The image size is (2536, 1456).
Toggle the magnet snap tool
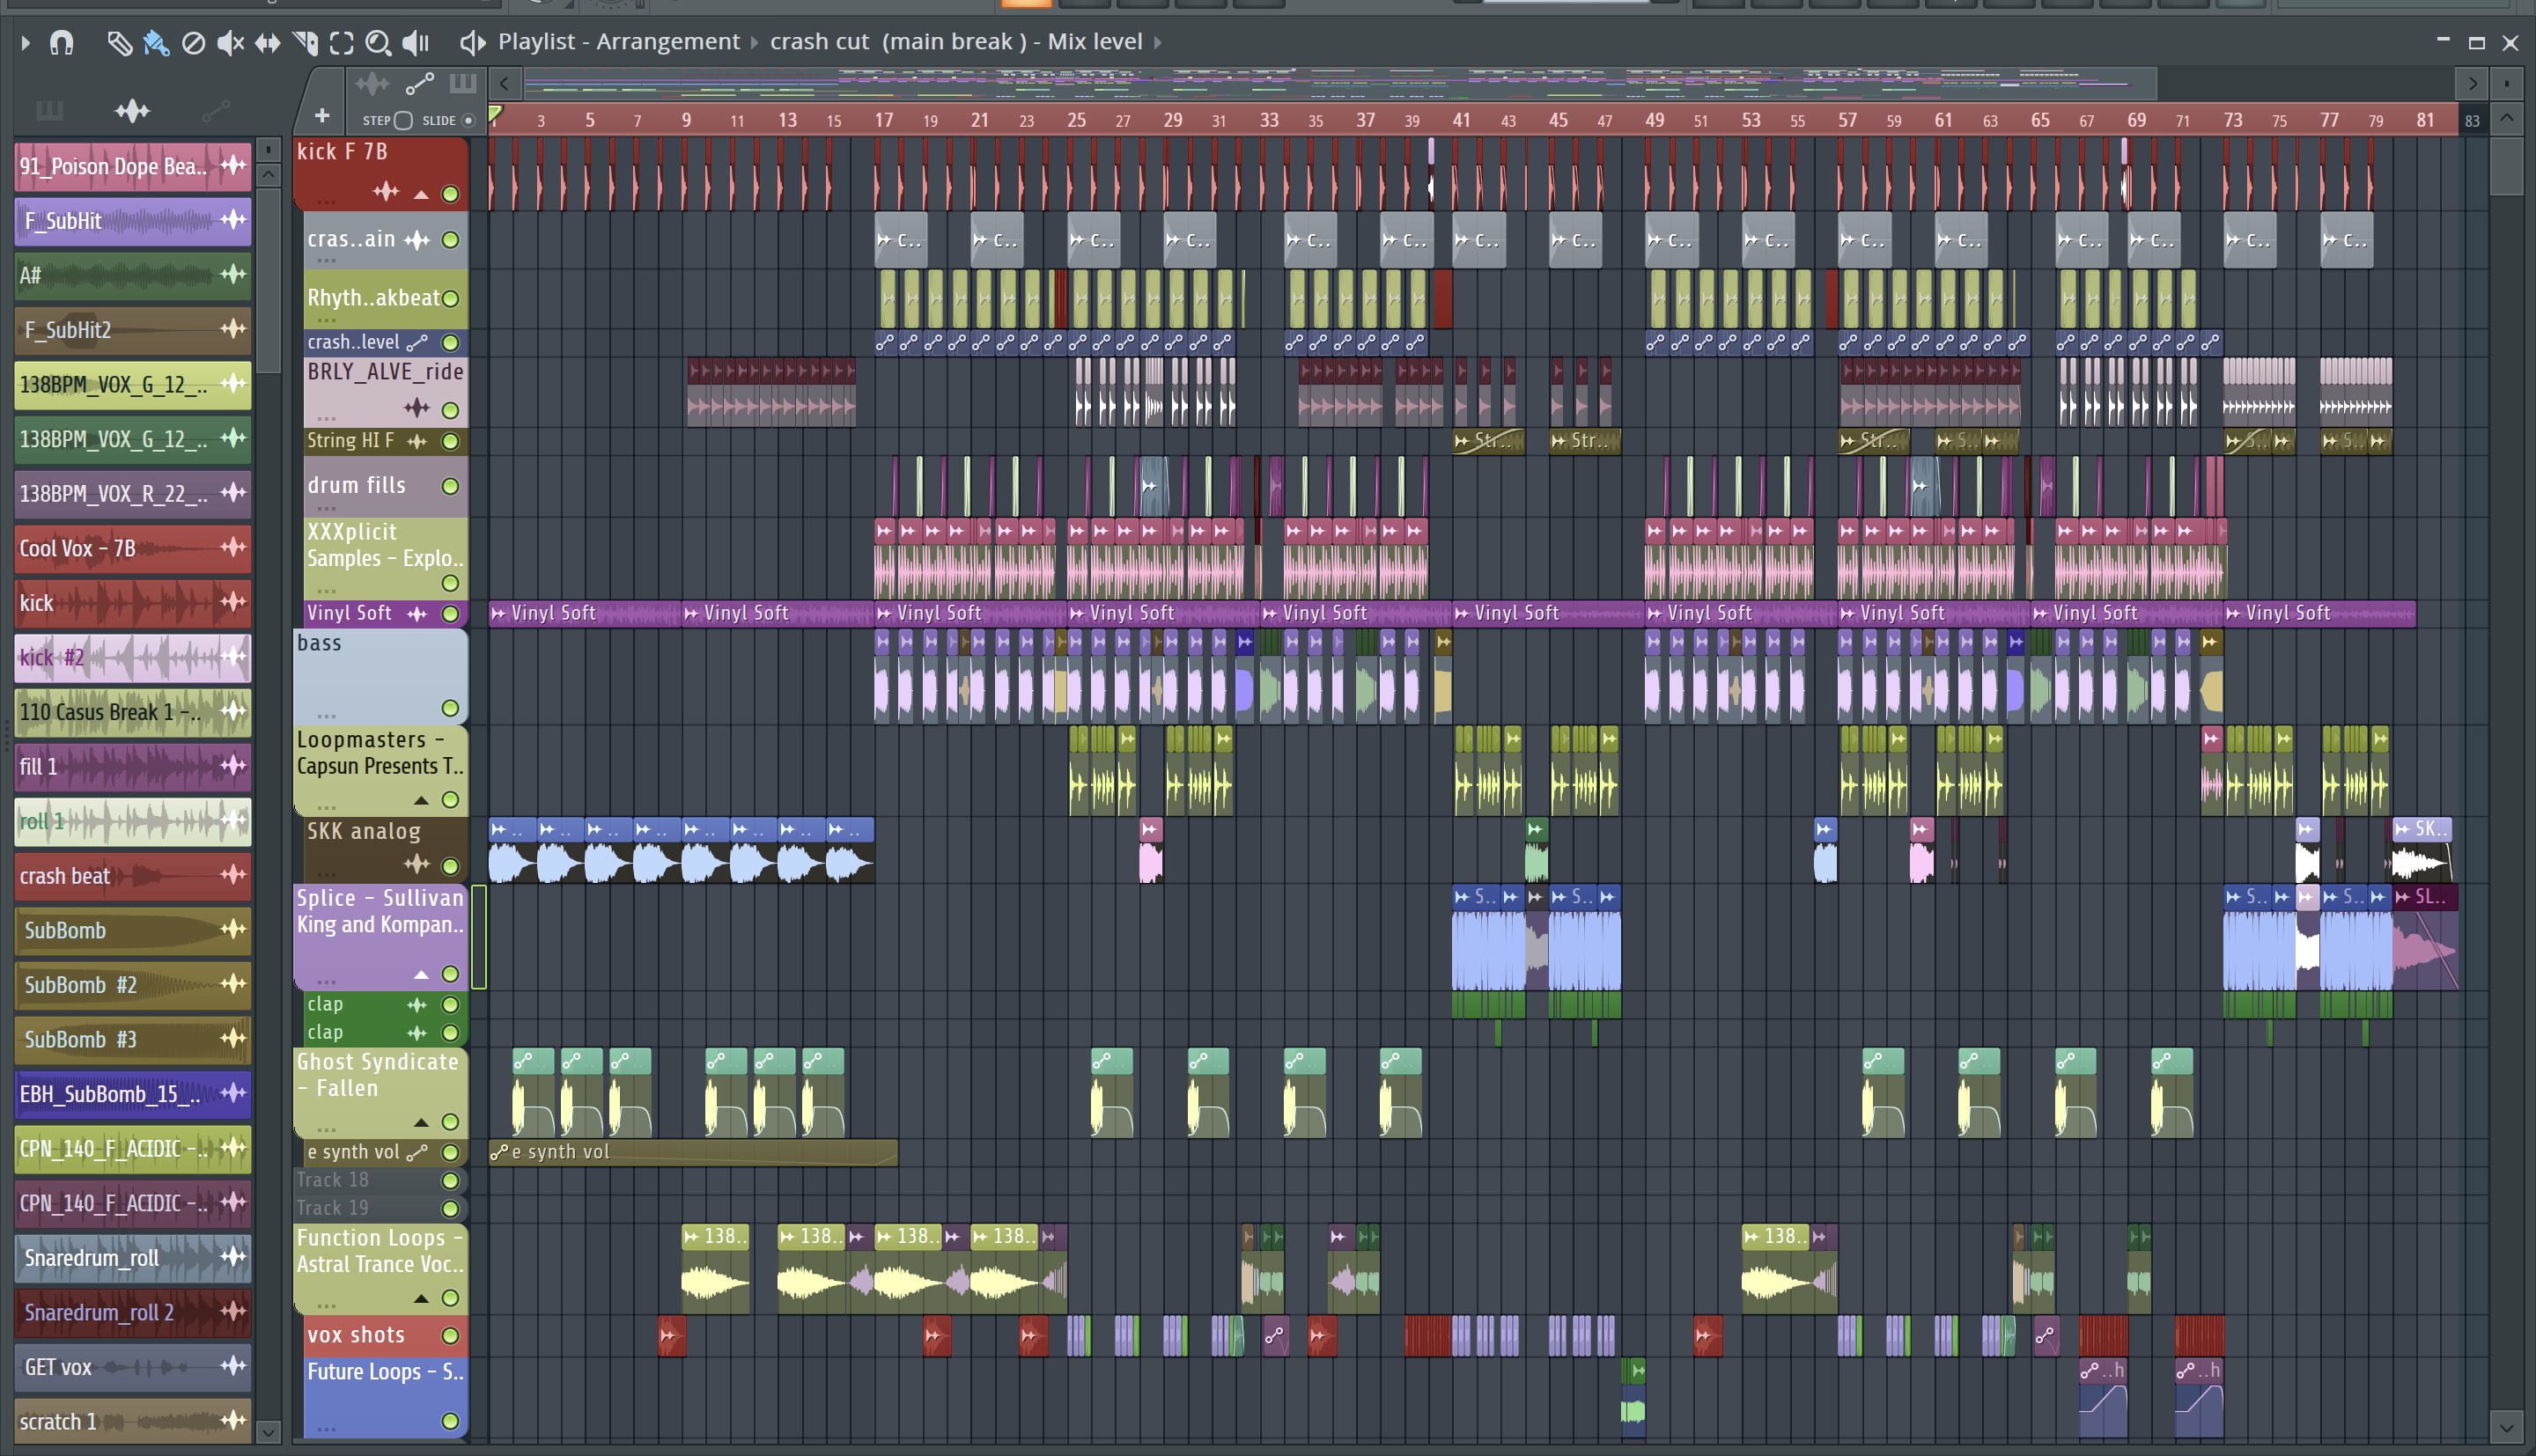click(x=62, y=42)
